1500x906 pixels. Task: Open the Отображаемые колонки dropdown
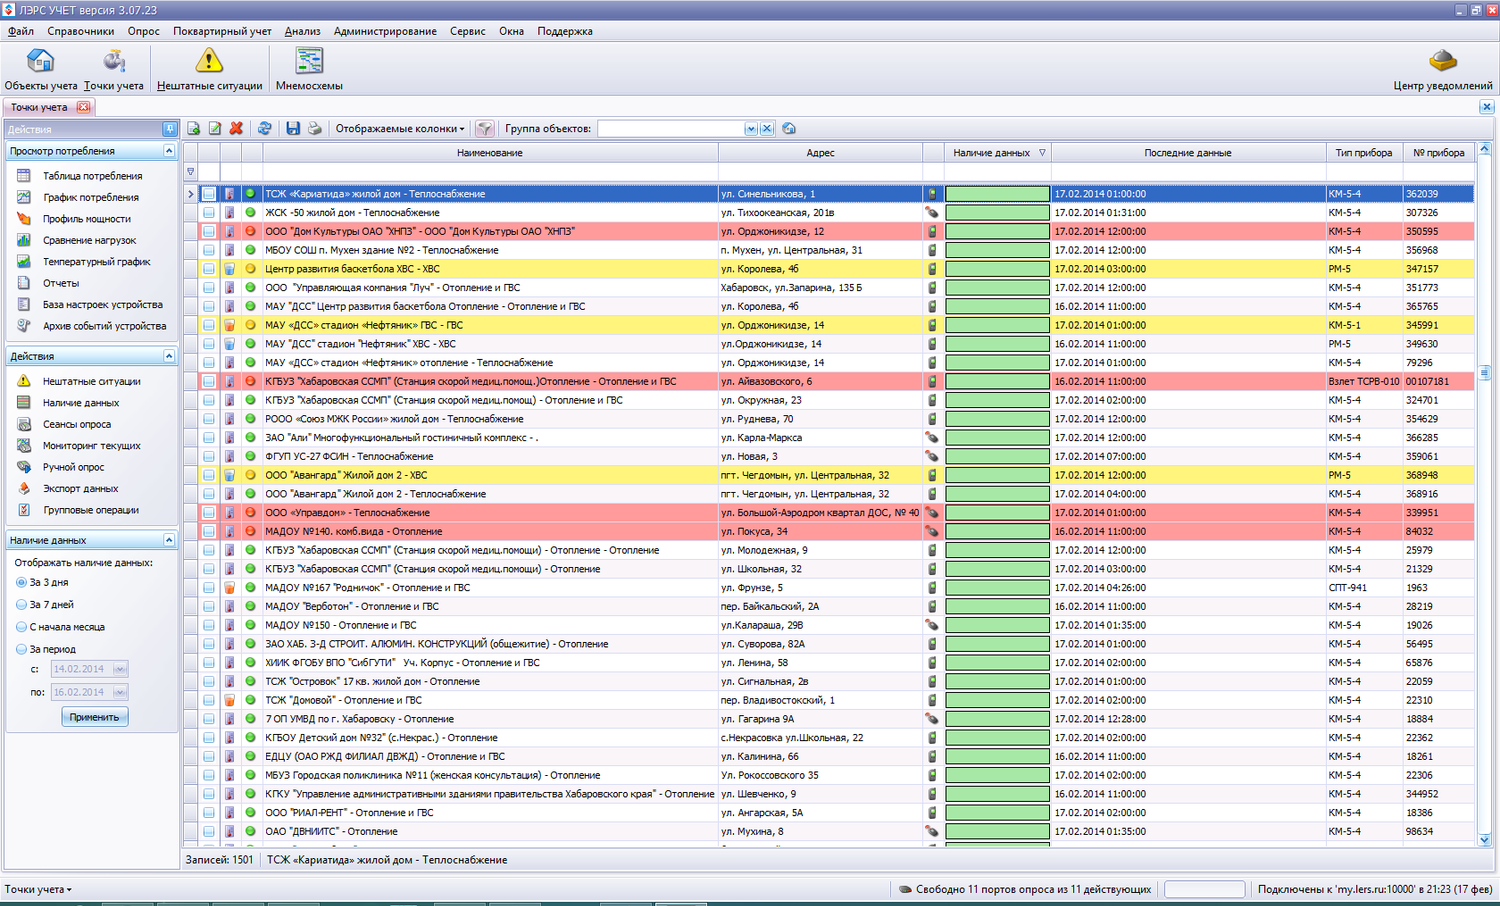(x=400, y=129)
